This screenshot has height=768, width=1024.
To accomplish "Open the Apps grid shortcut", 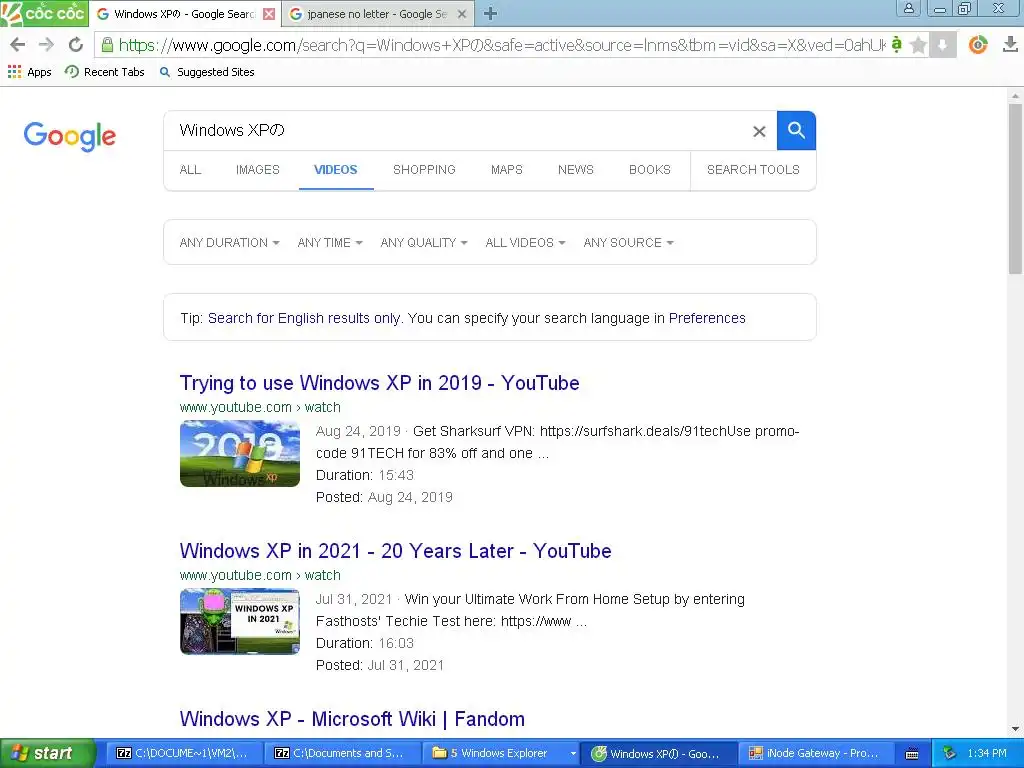I will pos(29,72).
